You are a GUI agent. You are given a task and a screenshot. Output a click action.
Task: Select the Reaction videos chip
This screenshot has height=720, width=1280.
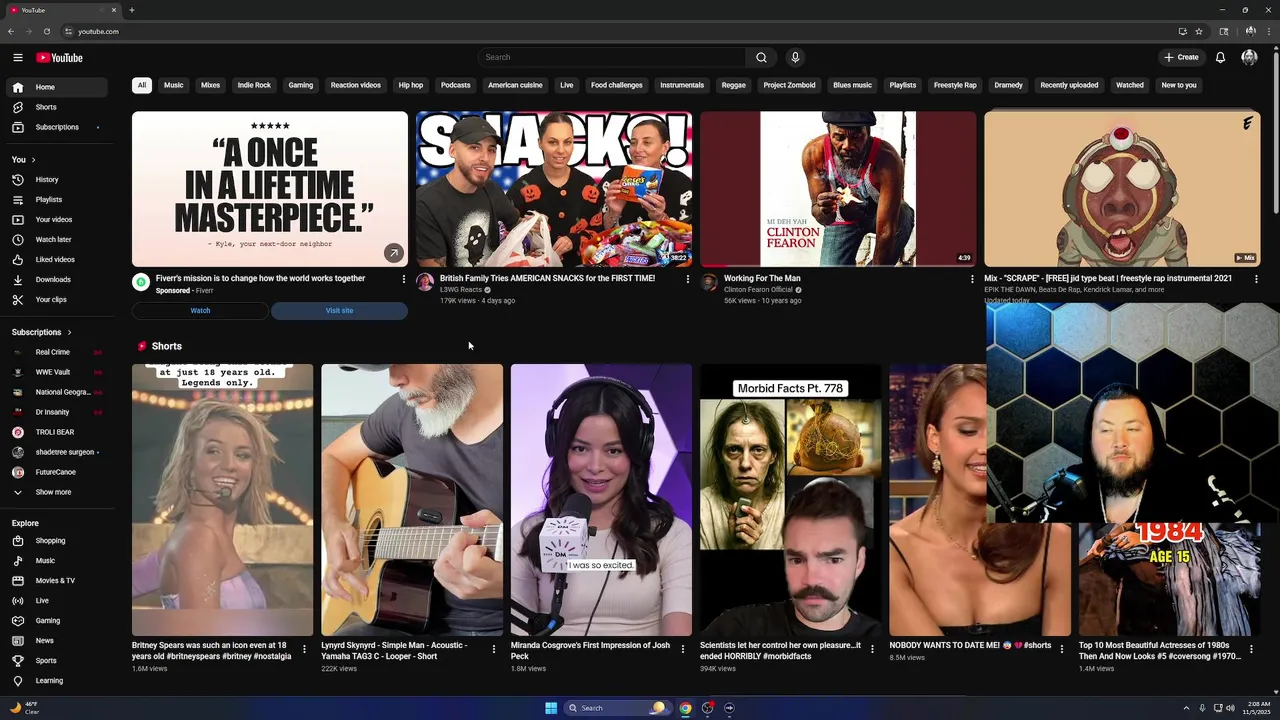356,85
